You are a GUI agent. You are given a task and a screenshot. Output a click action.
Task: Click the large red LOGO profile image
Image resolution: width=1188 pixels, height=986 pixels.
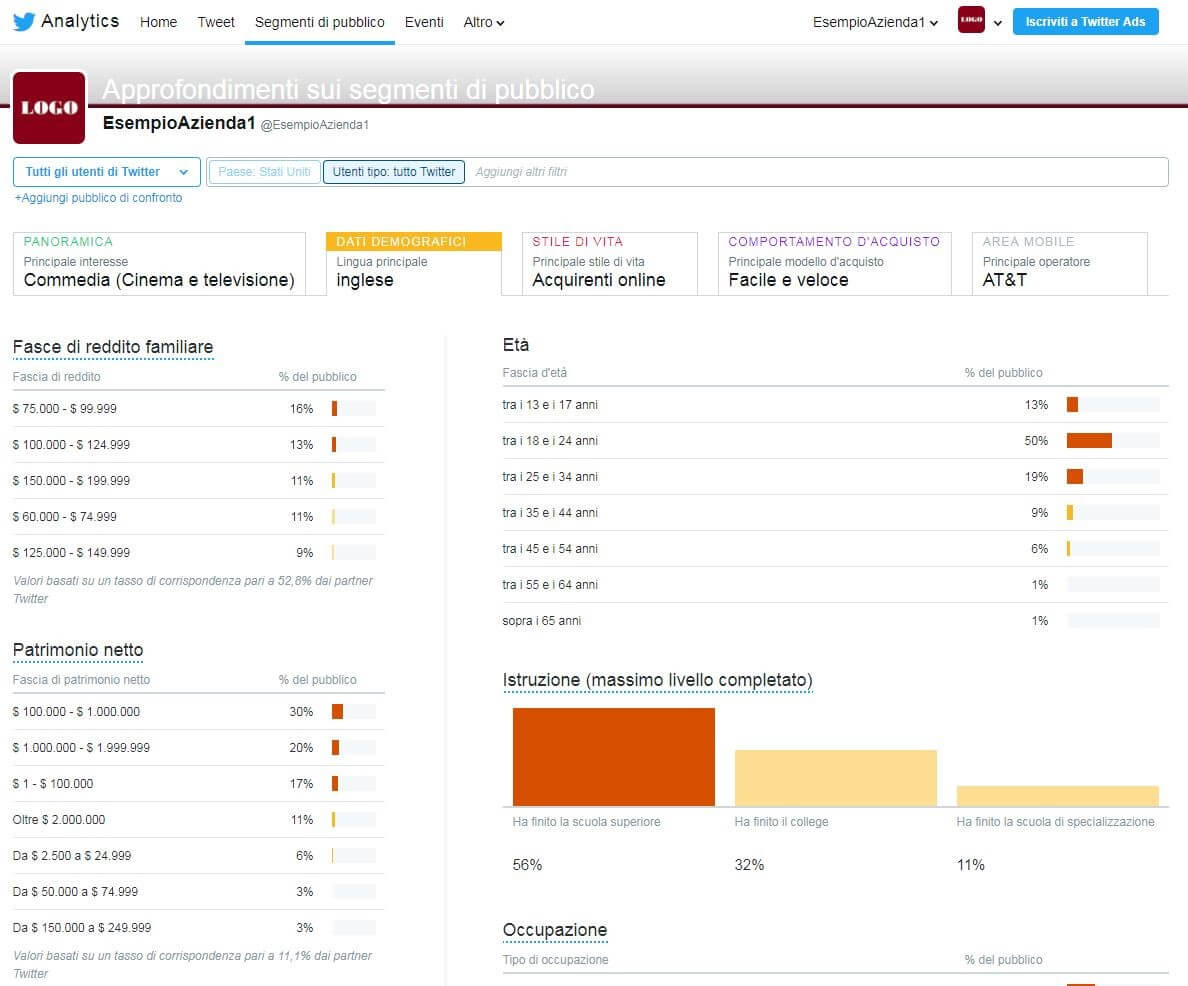click(x=49, y=108)
